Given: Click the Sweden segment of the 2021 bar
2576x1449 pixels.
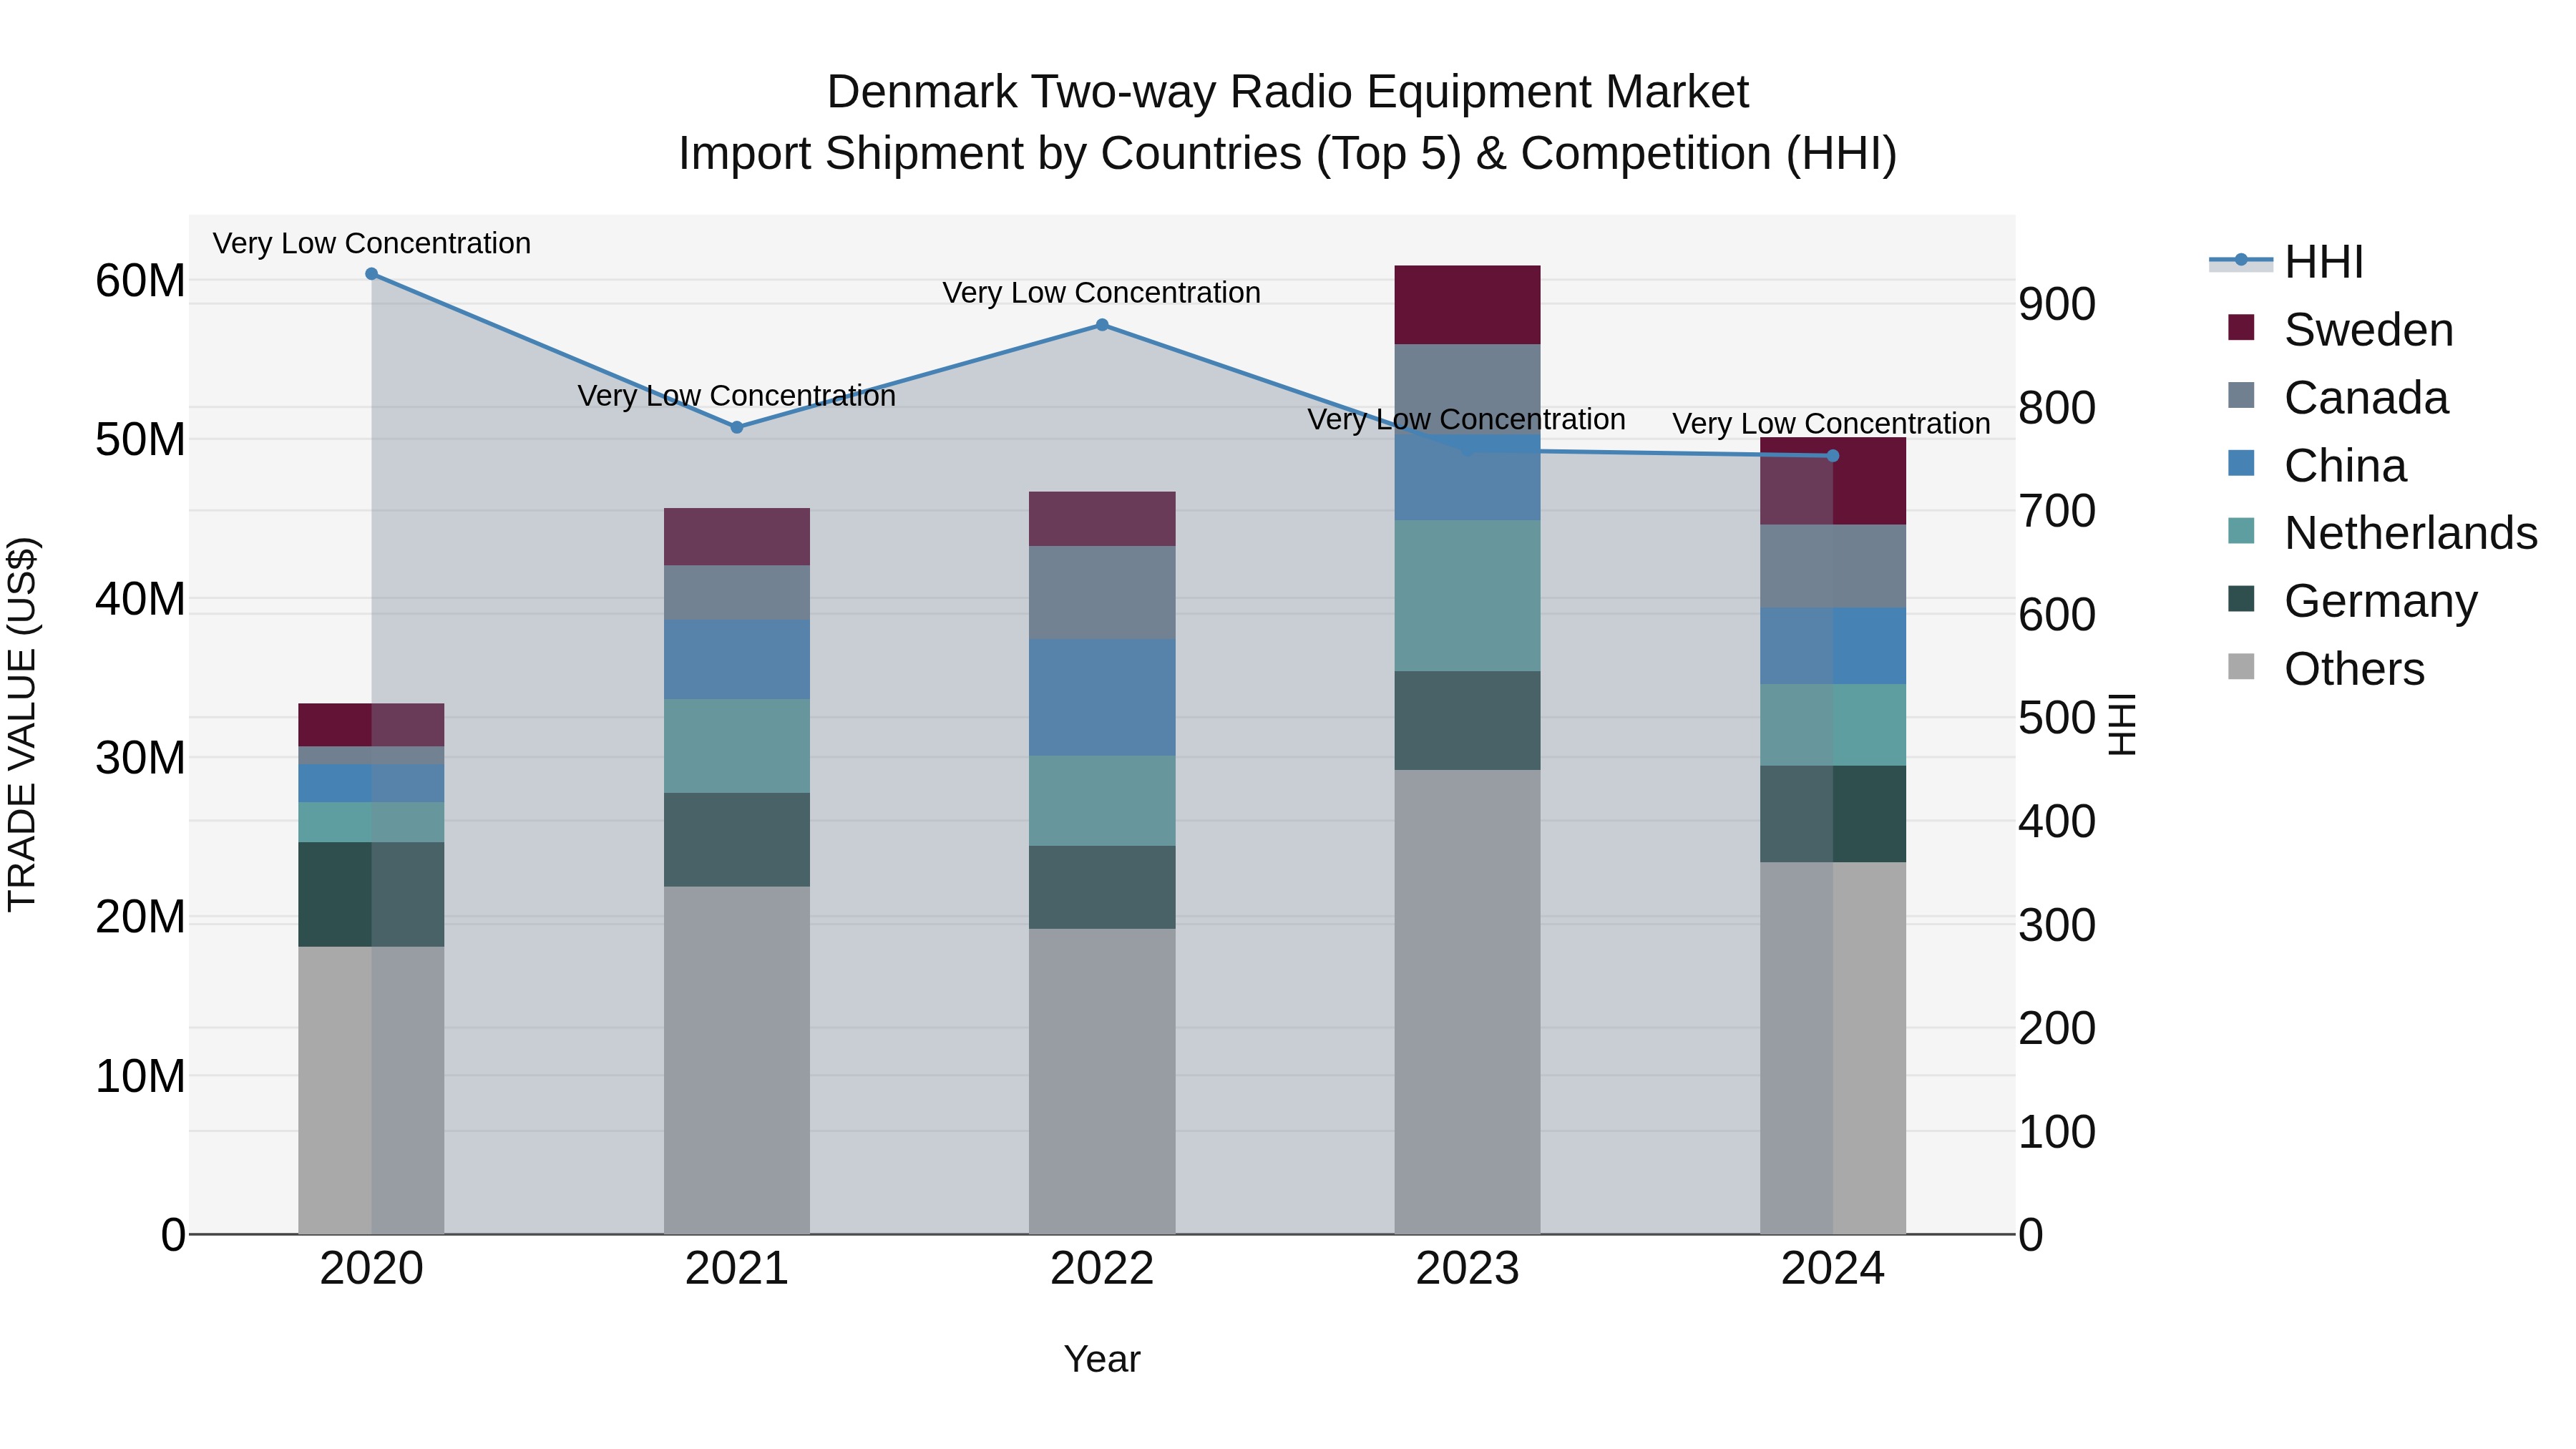Looking at the screenshot, I should coord(737,537).
